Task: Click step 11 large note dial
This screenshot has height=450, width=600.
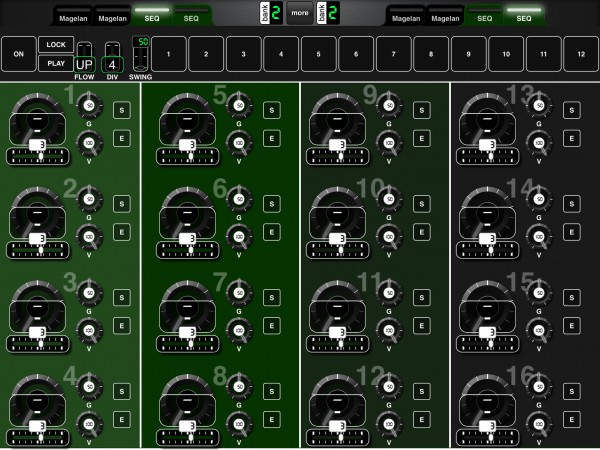Action: pyautogui.click(x=337, y=307)
